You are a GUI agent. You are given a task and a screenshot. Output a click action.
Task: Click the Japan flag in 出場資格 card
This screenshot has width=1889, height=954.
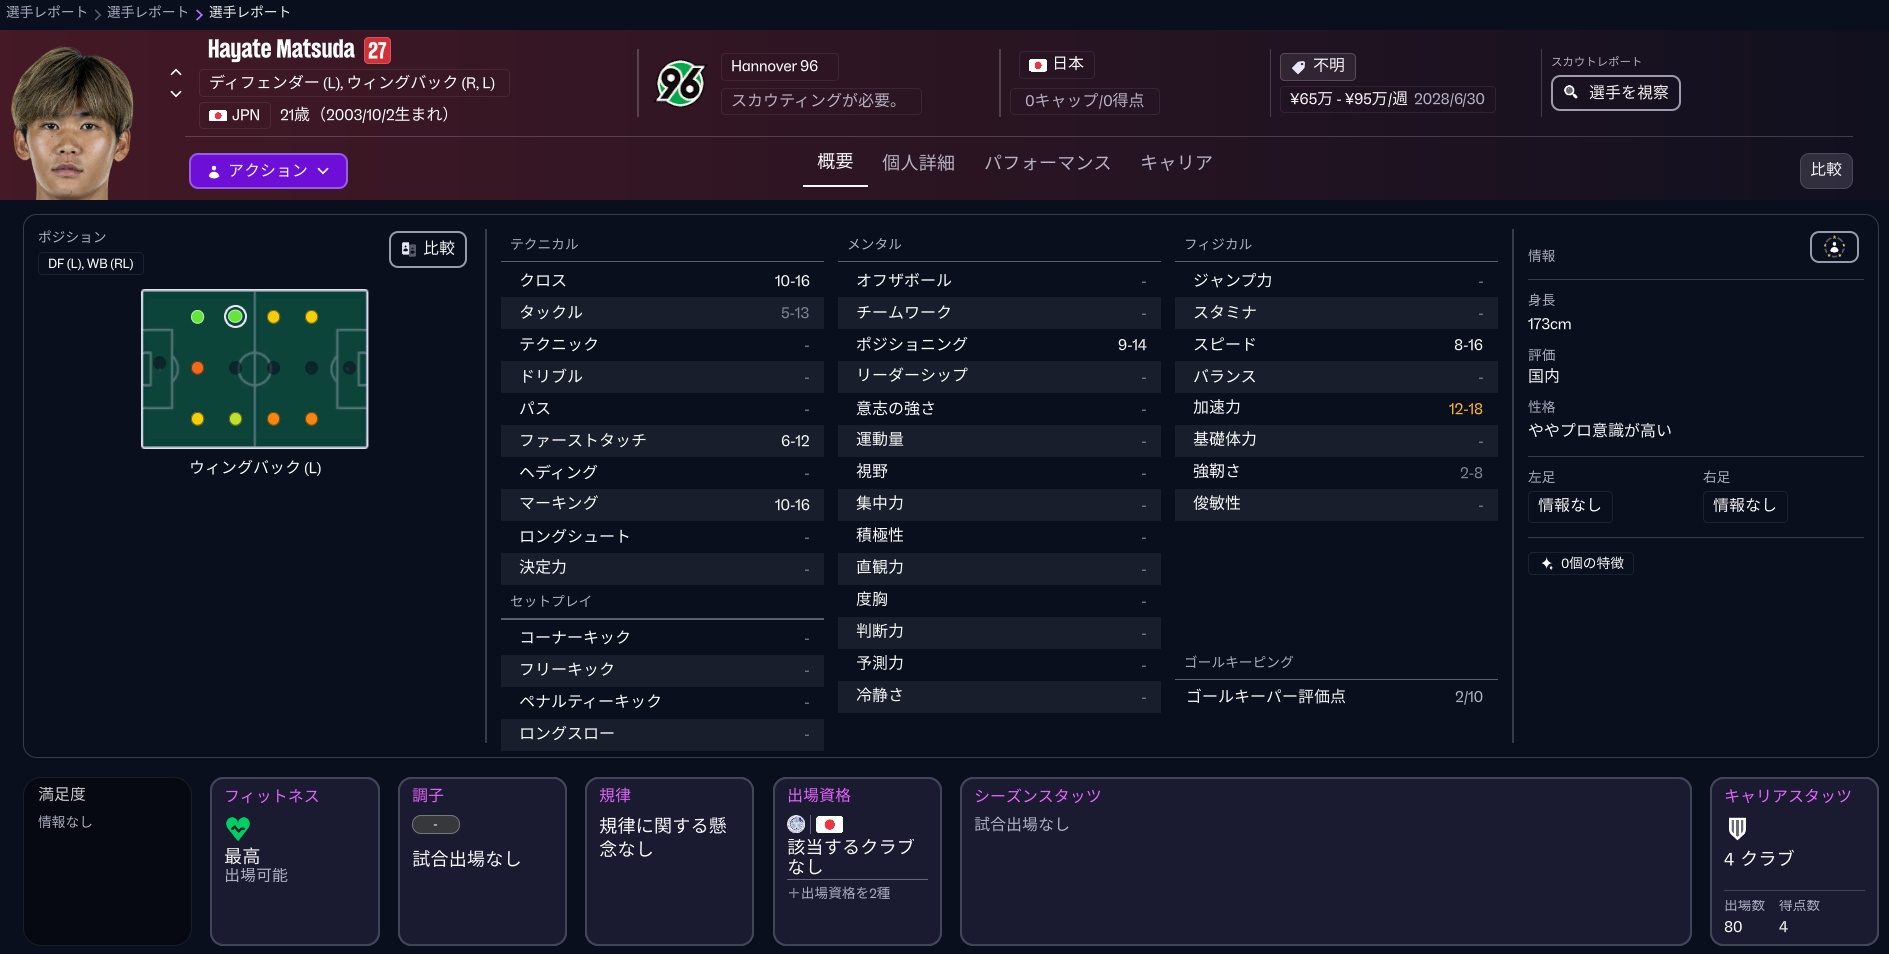tap(829, 824)
